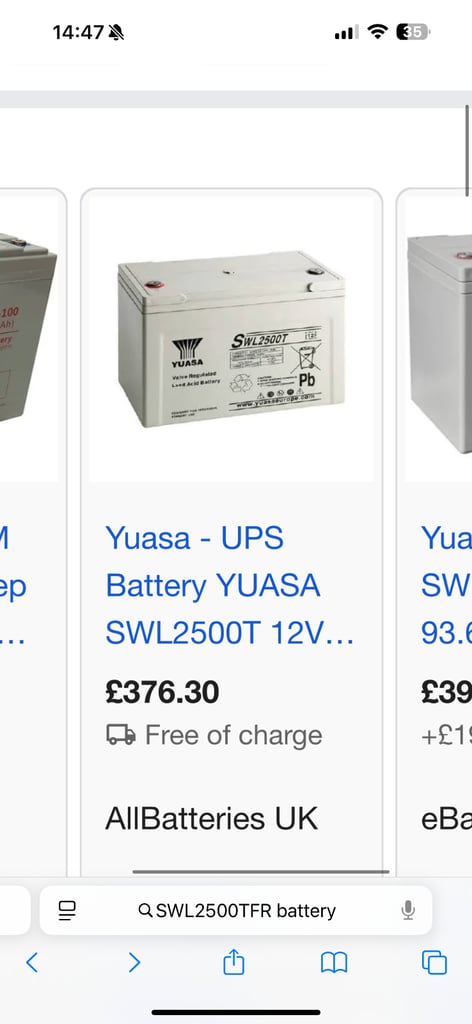The width and height of the screenshot is (472, 1024).
Task: Click the delivery truck icon
Action: (x=121, y=735)
